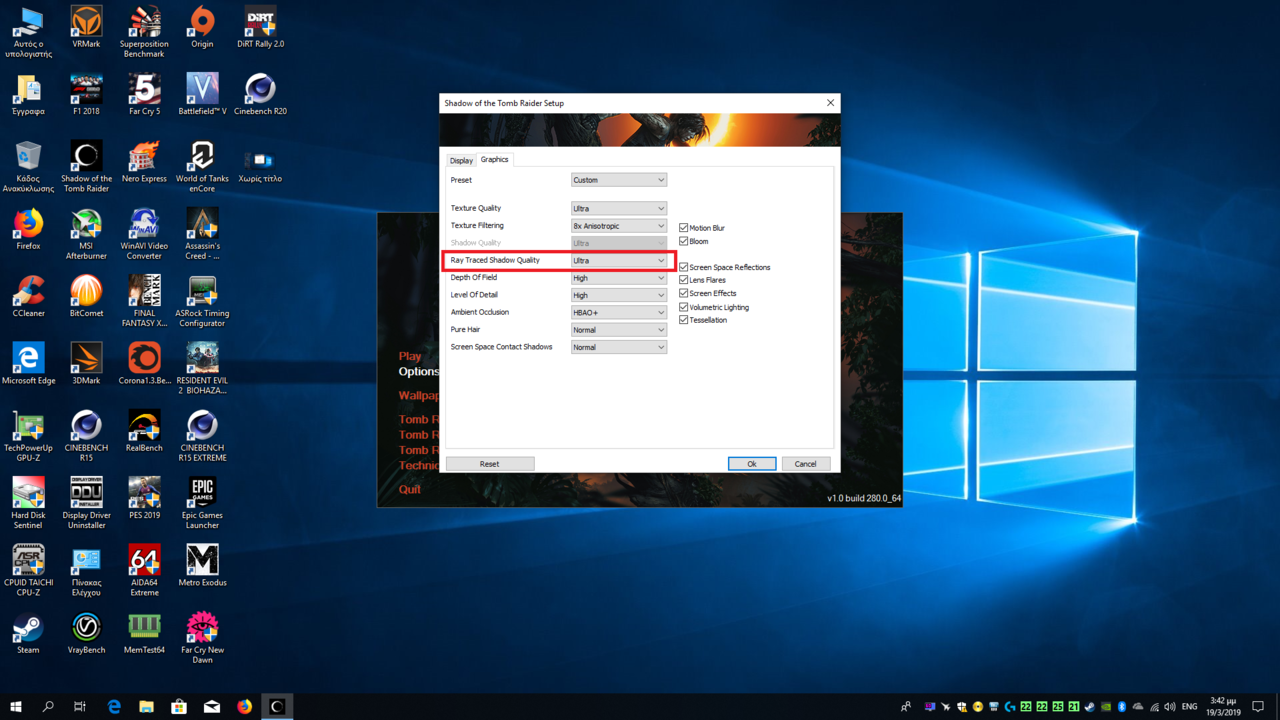1280x720 pixels.
Task: Disable Screen Space Reflections checkbox
Action: pos(684,267)
